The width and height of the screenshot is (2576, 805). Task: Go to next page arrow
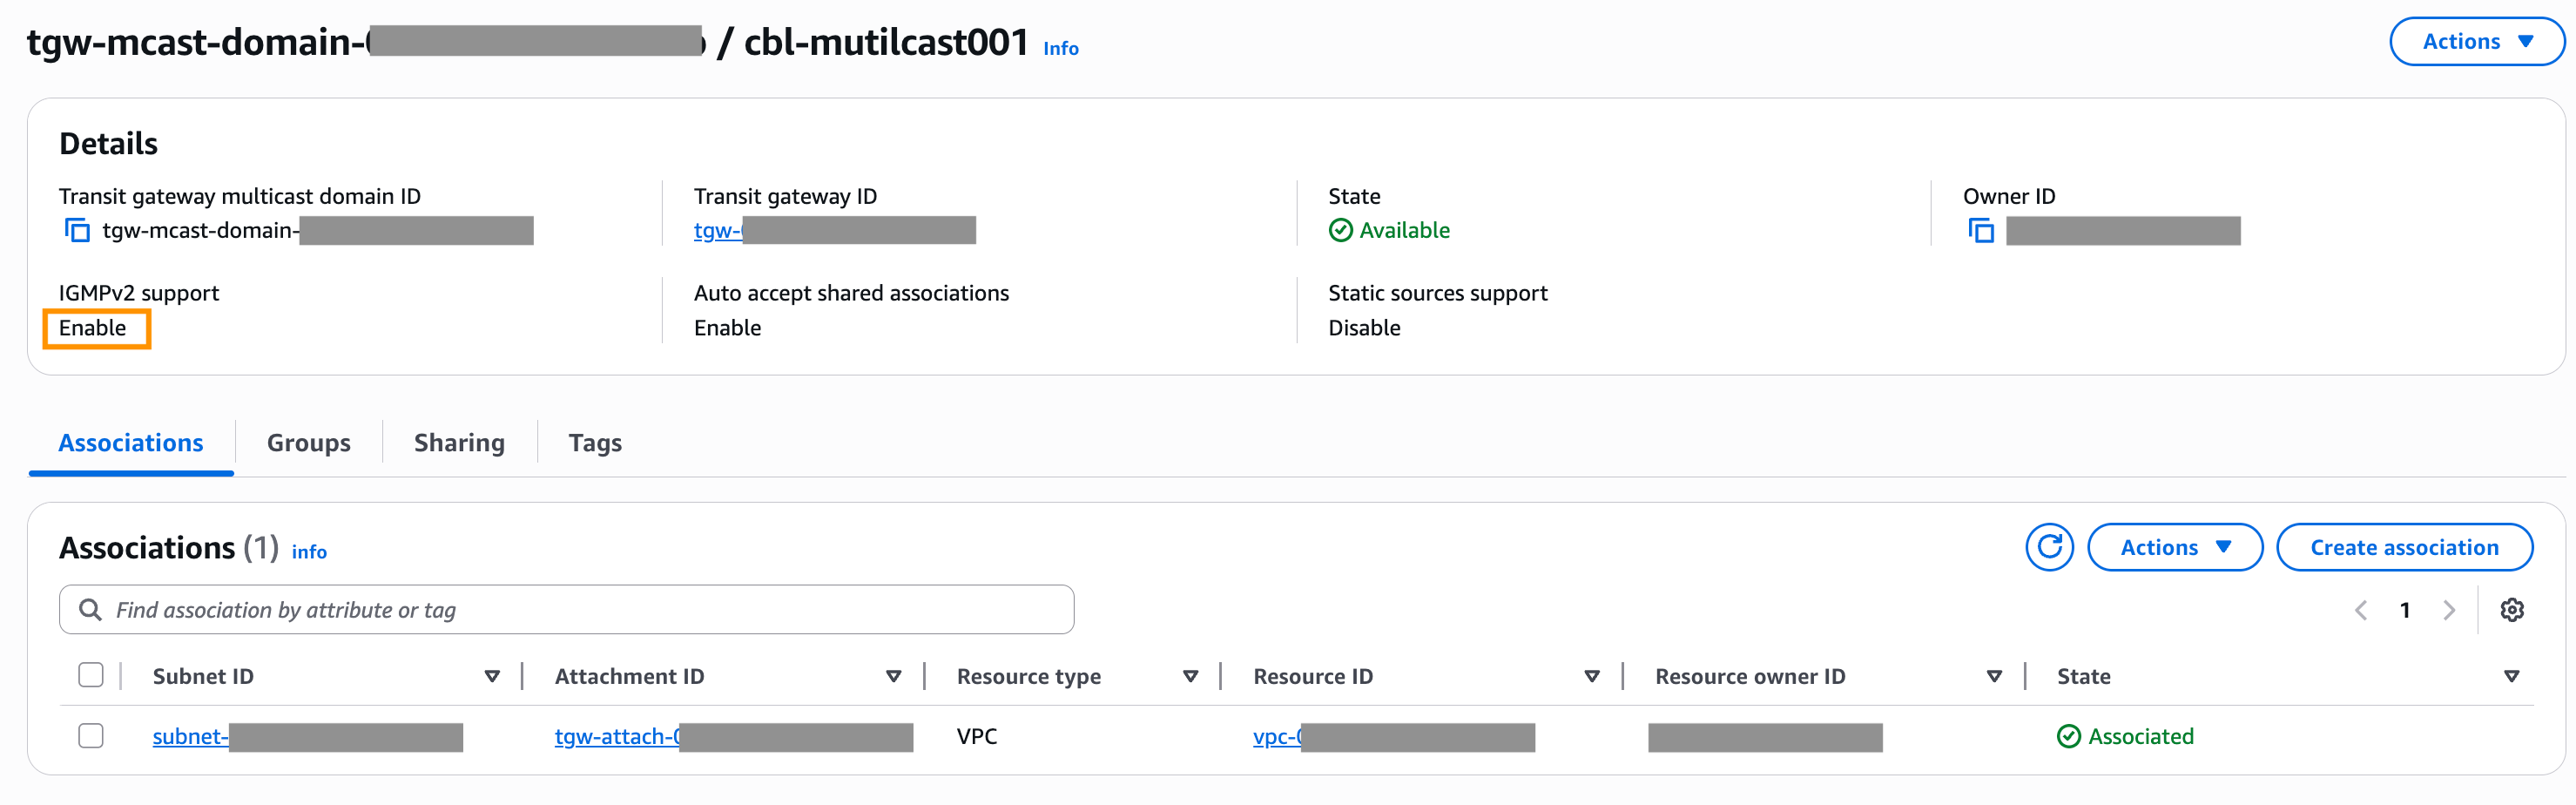tap(2448, 610)
